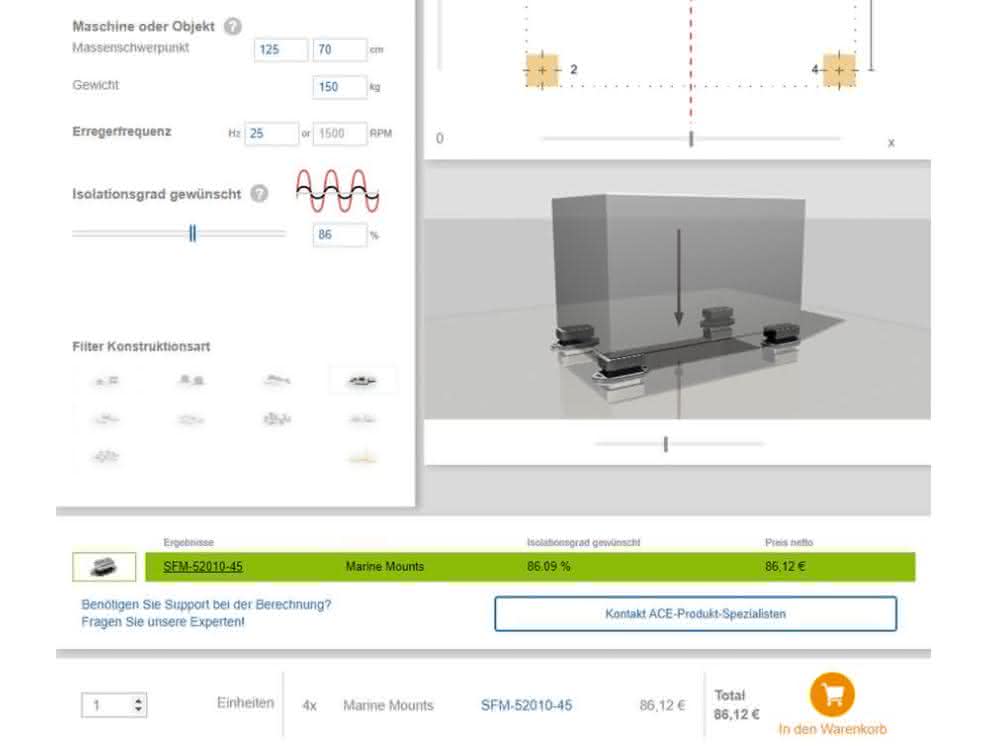Viewport: 1000px width, 750px height.
Task: Decrease Einheiten quantity with down arrow
Action: click(138, 709)
